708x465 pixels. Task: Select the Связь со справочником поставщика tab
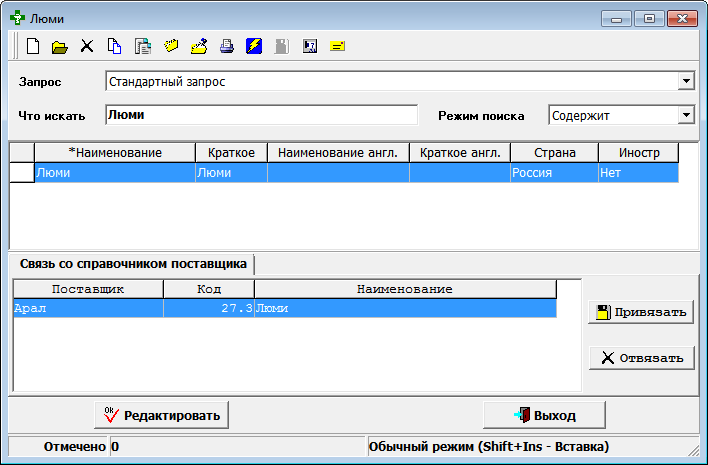(x=133, y=264)
